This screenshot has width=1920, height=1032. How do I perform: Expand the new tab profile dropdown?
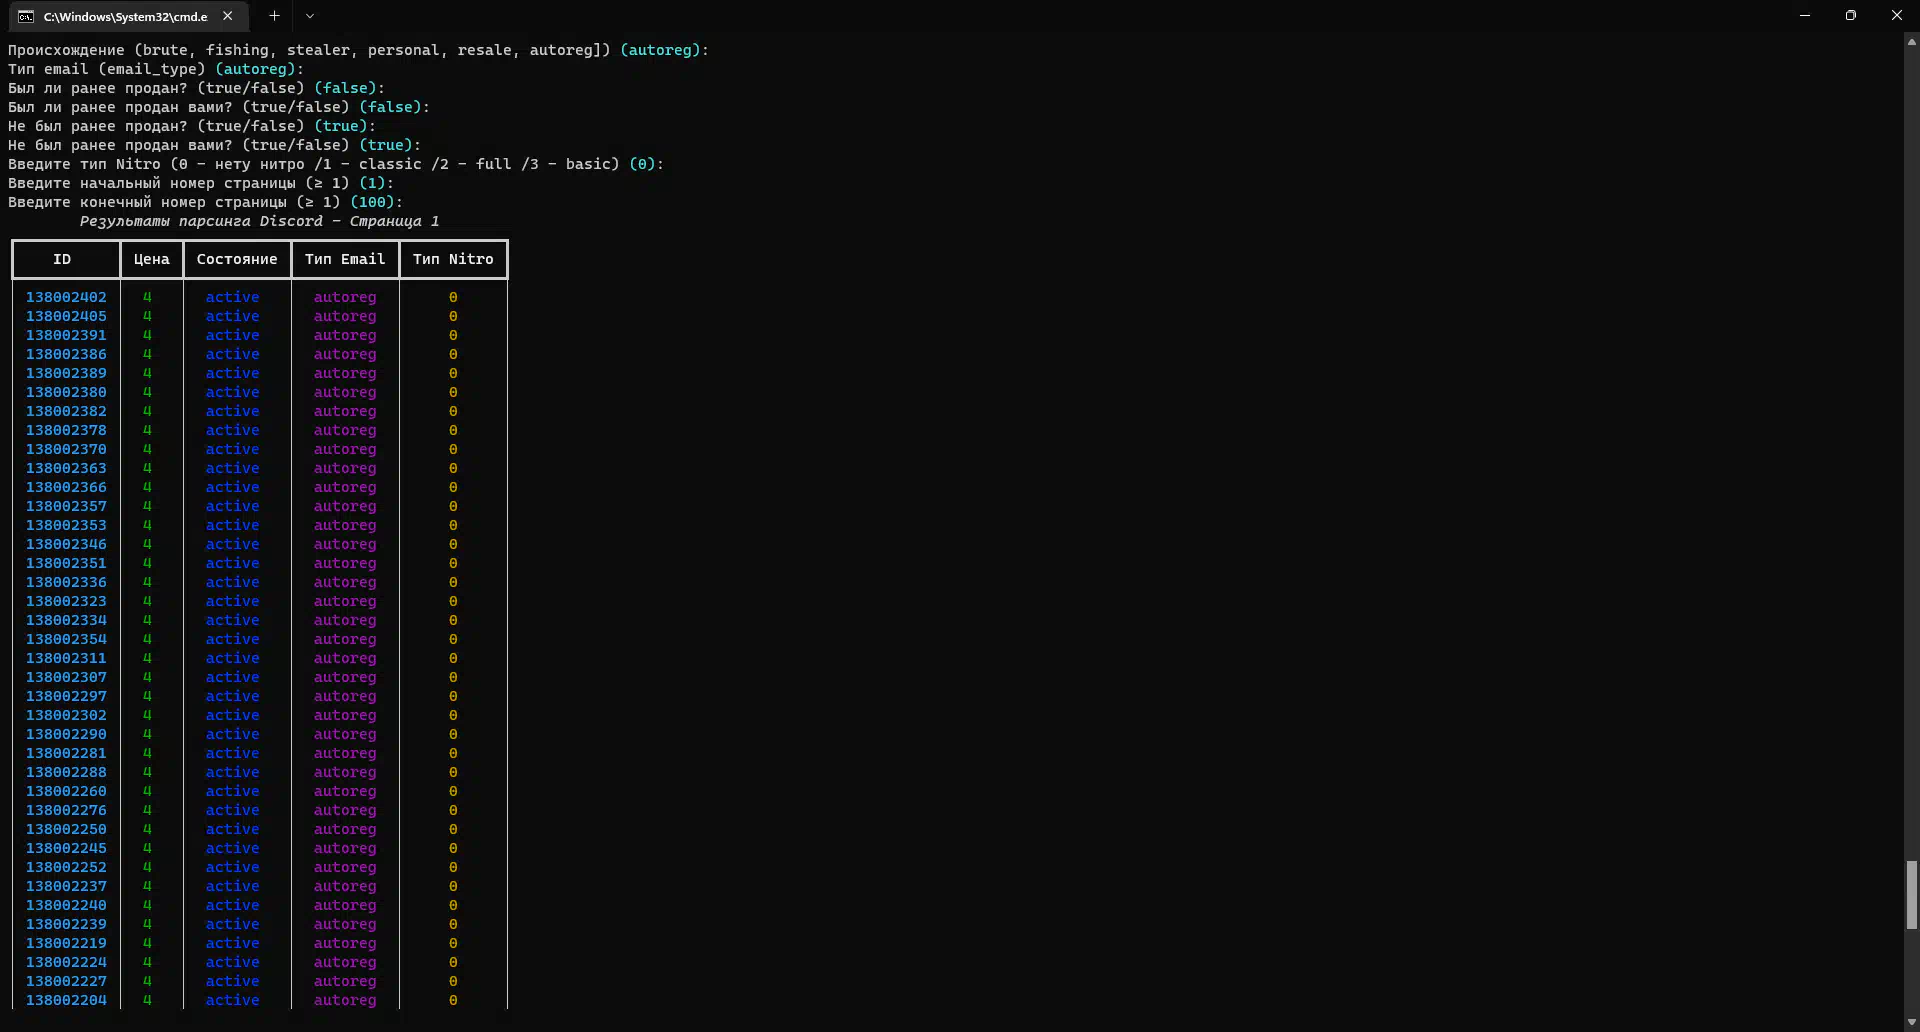[x=310, y=16]
